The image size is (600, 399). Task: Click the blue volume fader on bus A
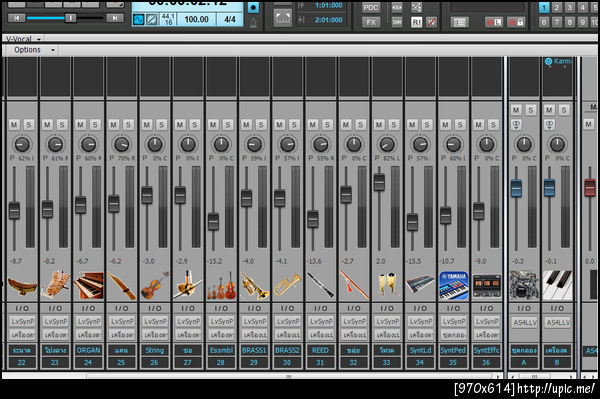point(516,188)
